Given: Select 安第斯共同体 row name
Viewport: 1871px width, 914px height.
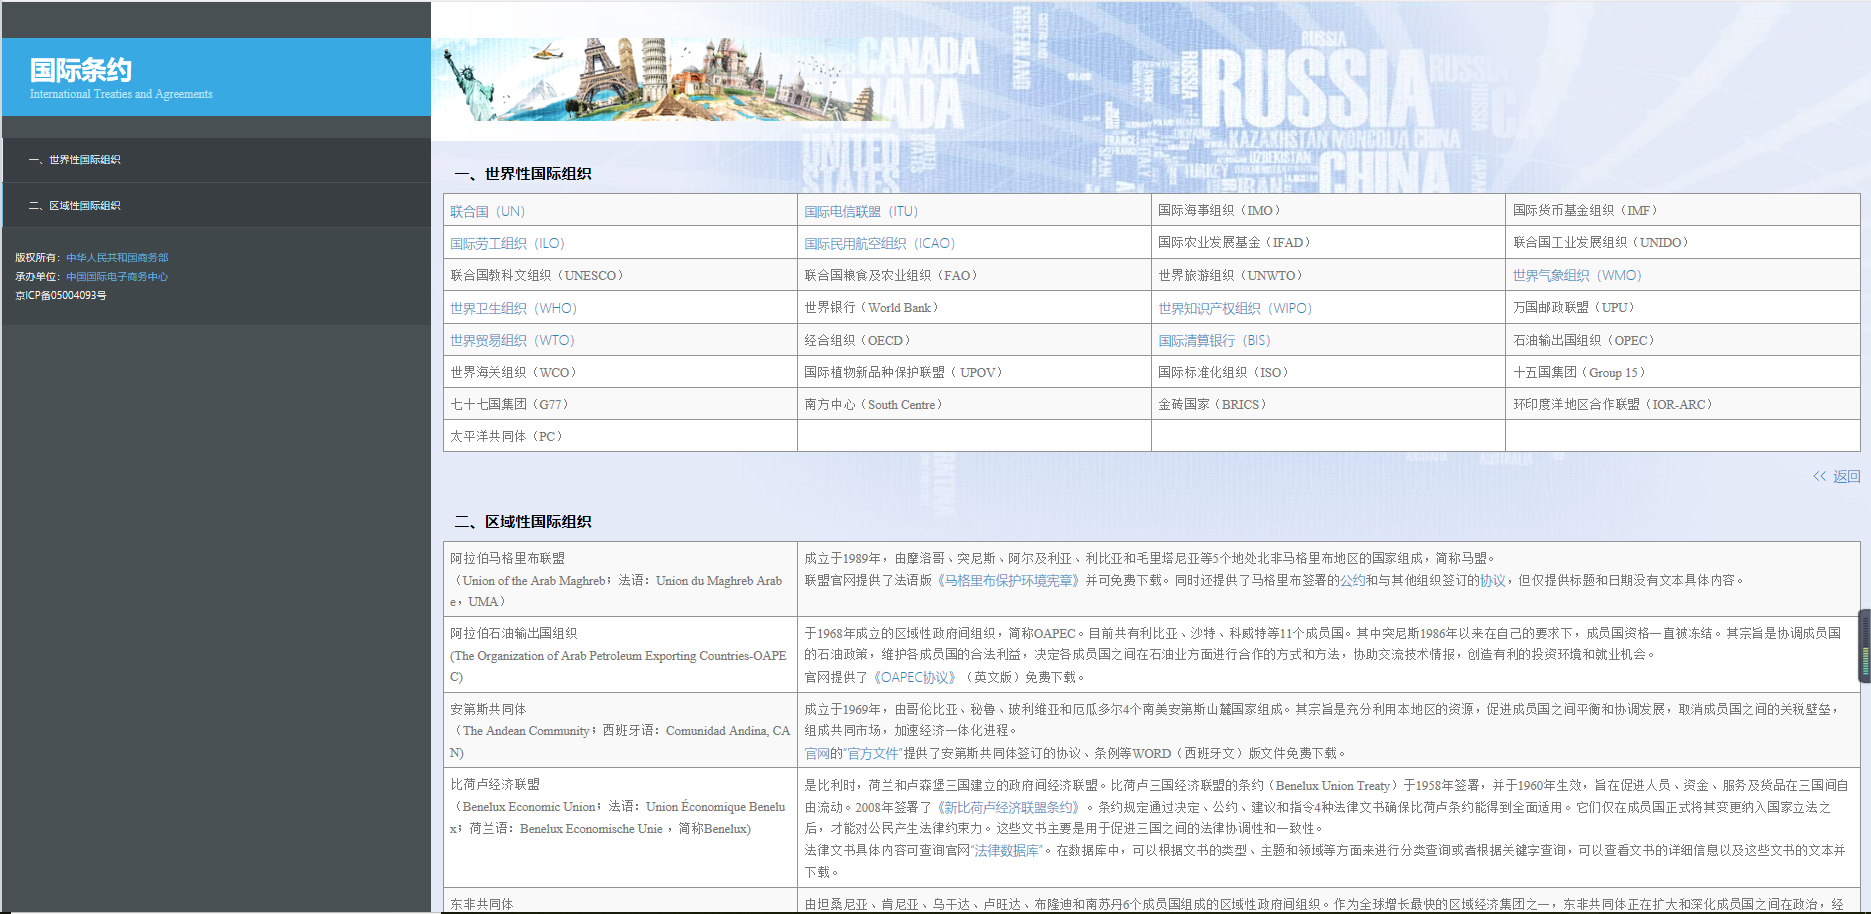Looking at the screenshot, I should click(488, 710).
